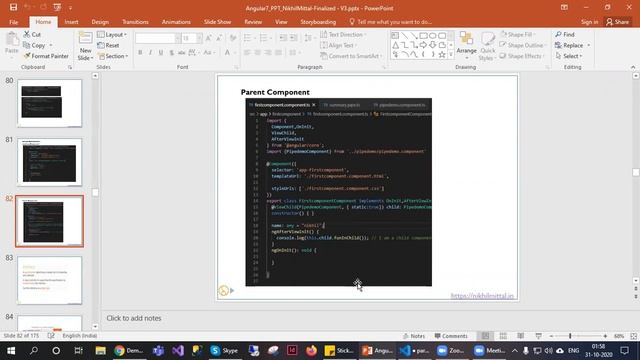Click the Tell me search box
640x360 pixels.
tap(391, 22)
